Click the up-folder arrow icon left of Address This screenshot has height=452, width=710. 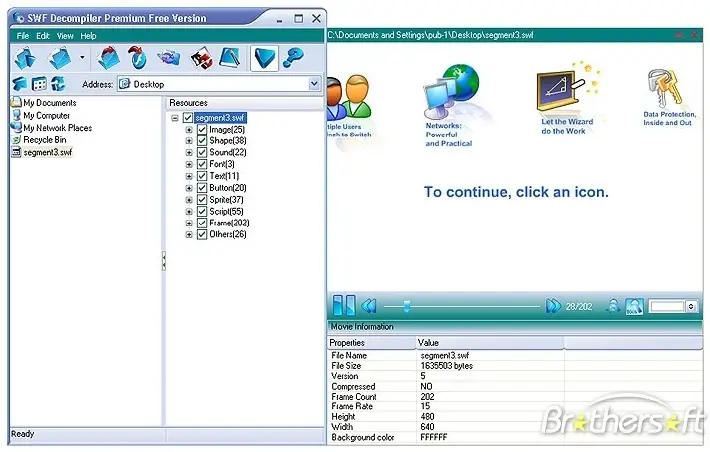tap(19, 84)
